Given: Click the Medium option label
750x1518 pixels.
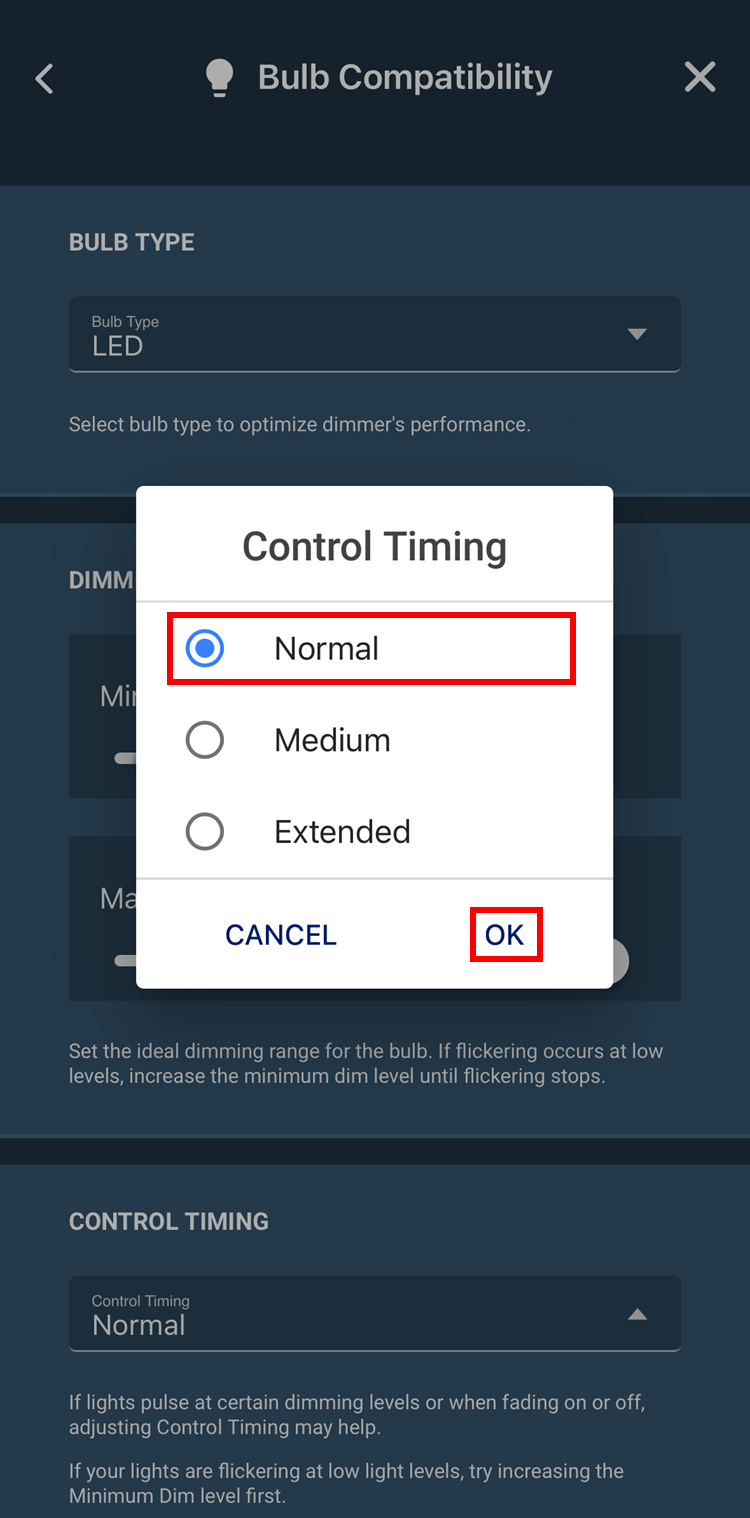Looking at the screenshot, I should click(332, 741).
